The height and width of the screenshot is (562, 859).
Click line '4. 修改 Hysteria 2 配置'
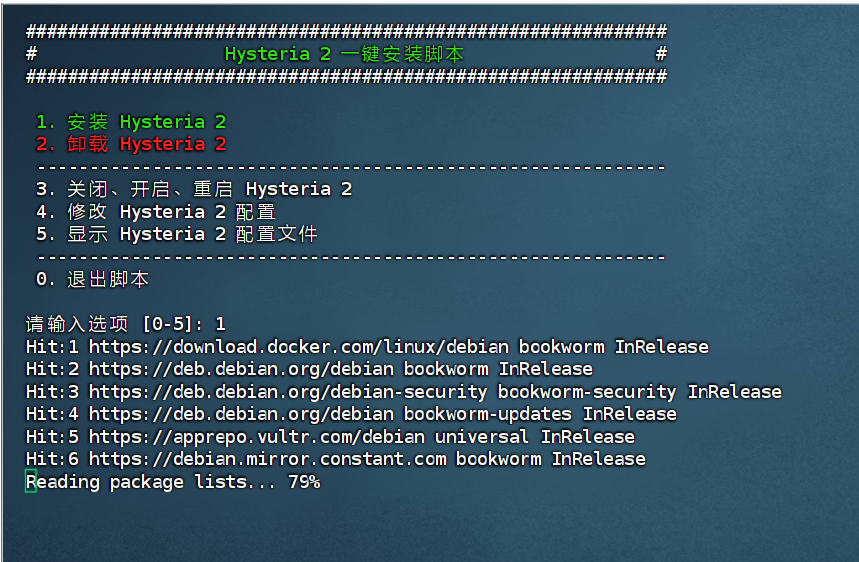point(156,211)
